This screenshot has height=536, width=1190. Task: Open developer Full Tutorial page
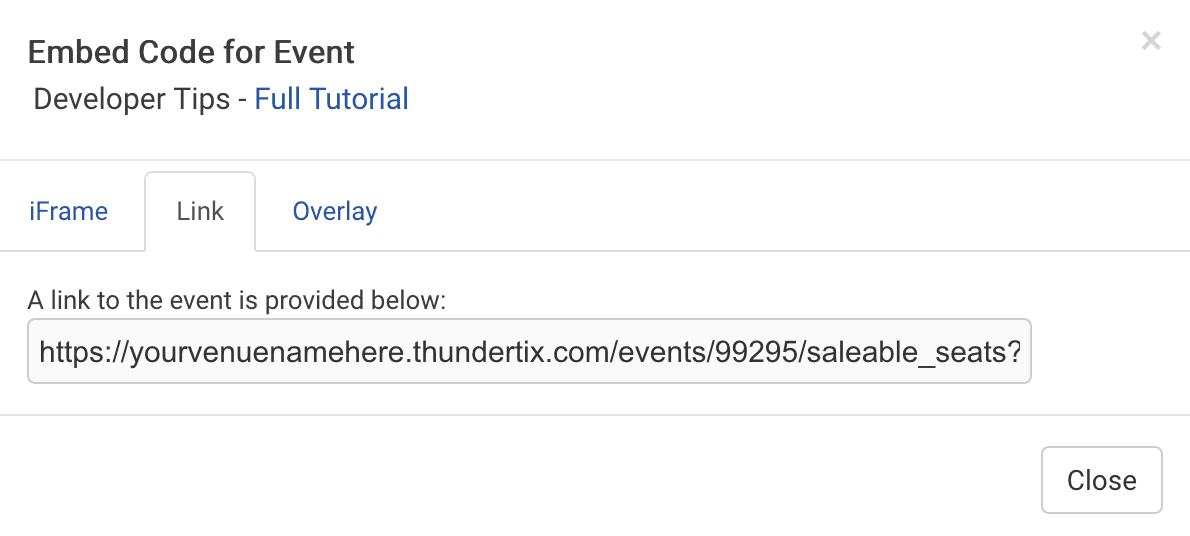tap(331, 99)
